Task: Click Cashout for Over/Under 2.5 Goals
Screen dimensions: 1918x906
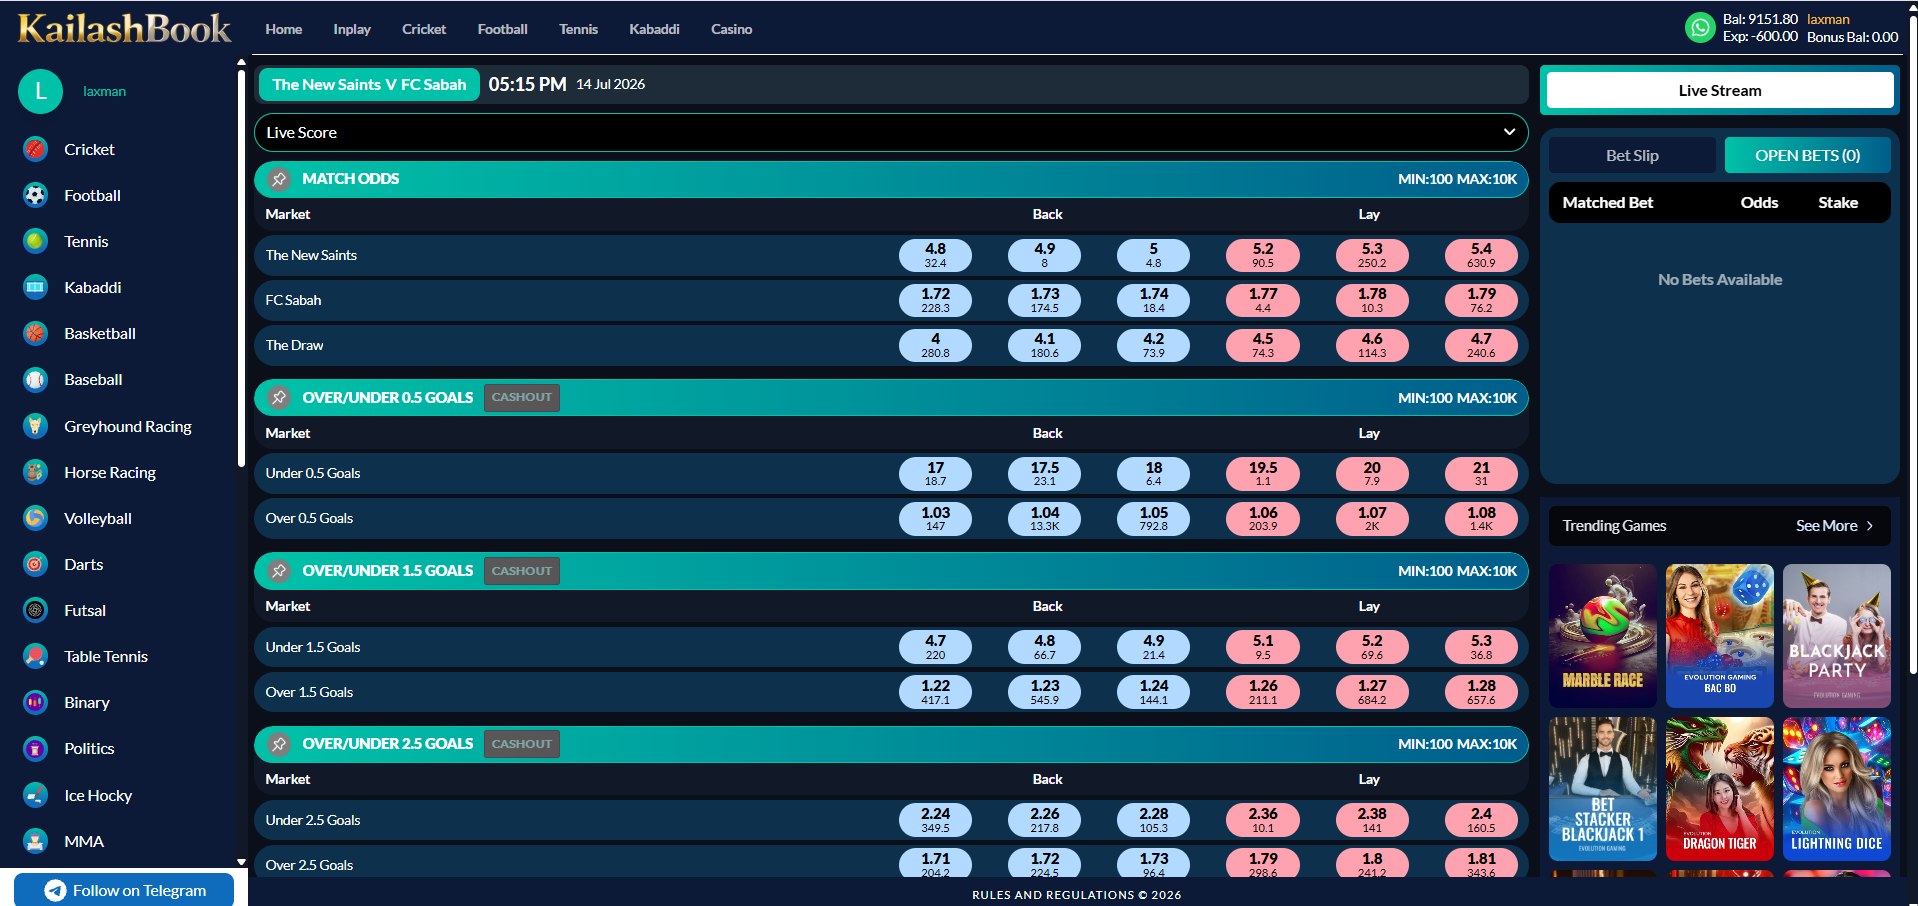Action: [x=522, y=744]
